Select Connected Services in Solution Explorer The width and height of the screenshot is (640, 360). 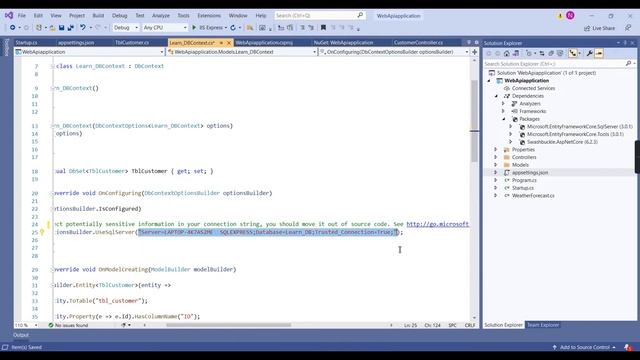pos(533,88)
